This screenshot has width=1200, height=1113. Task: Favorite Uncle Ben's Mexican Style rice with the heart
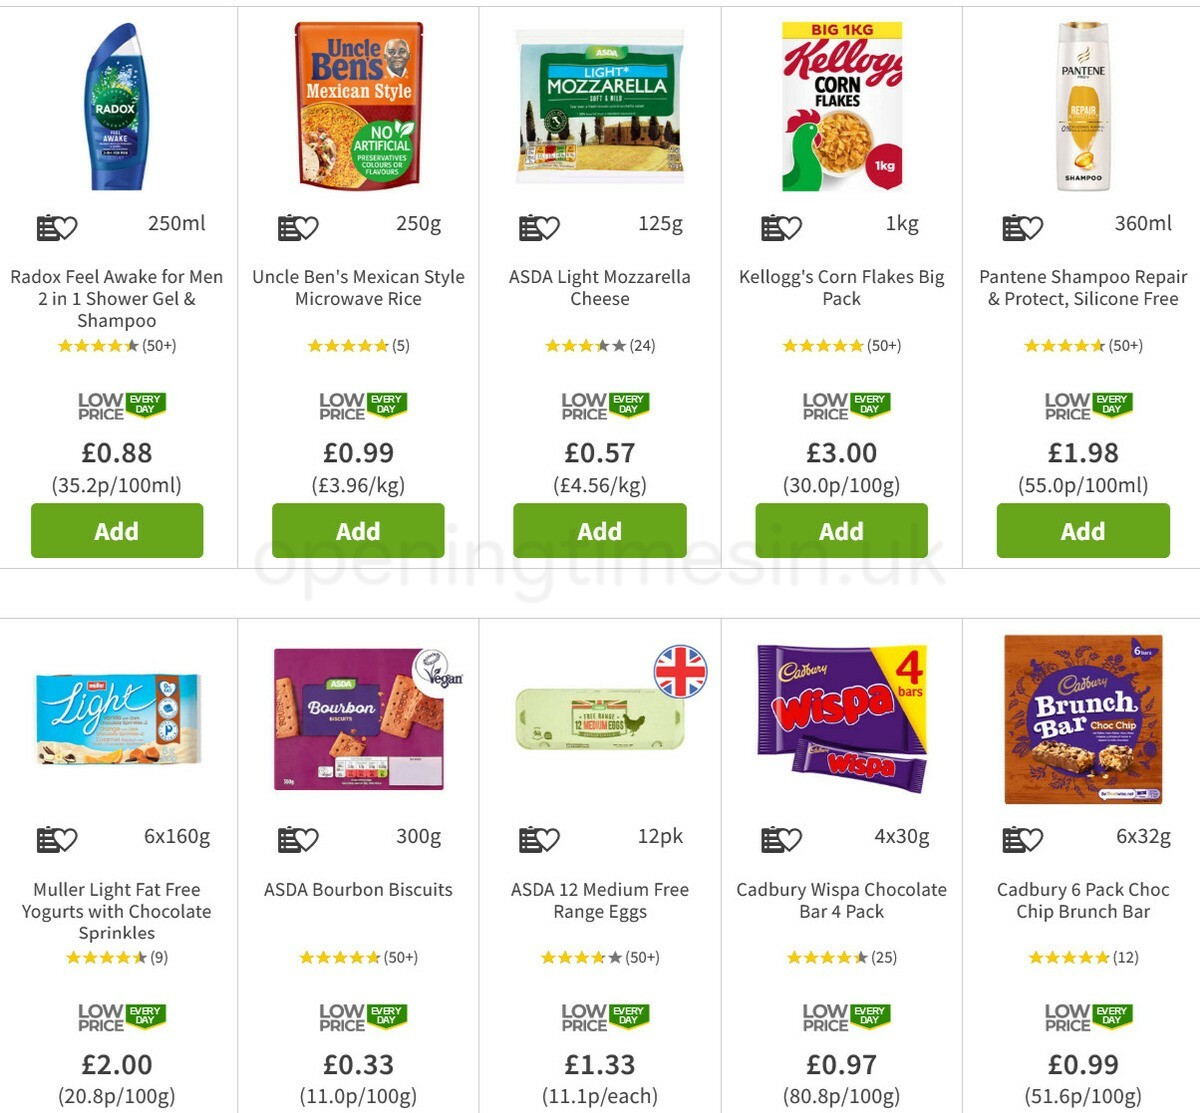pyautogui.click(x=308, y=227)
